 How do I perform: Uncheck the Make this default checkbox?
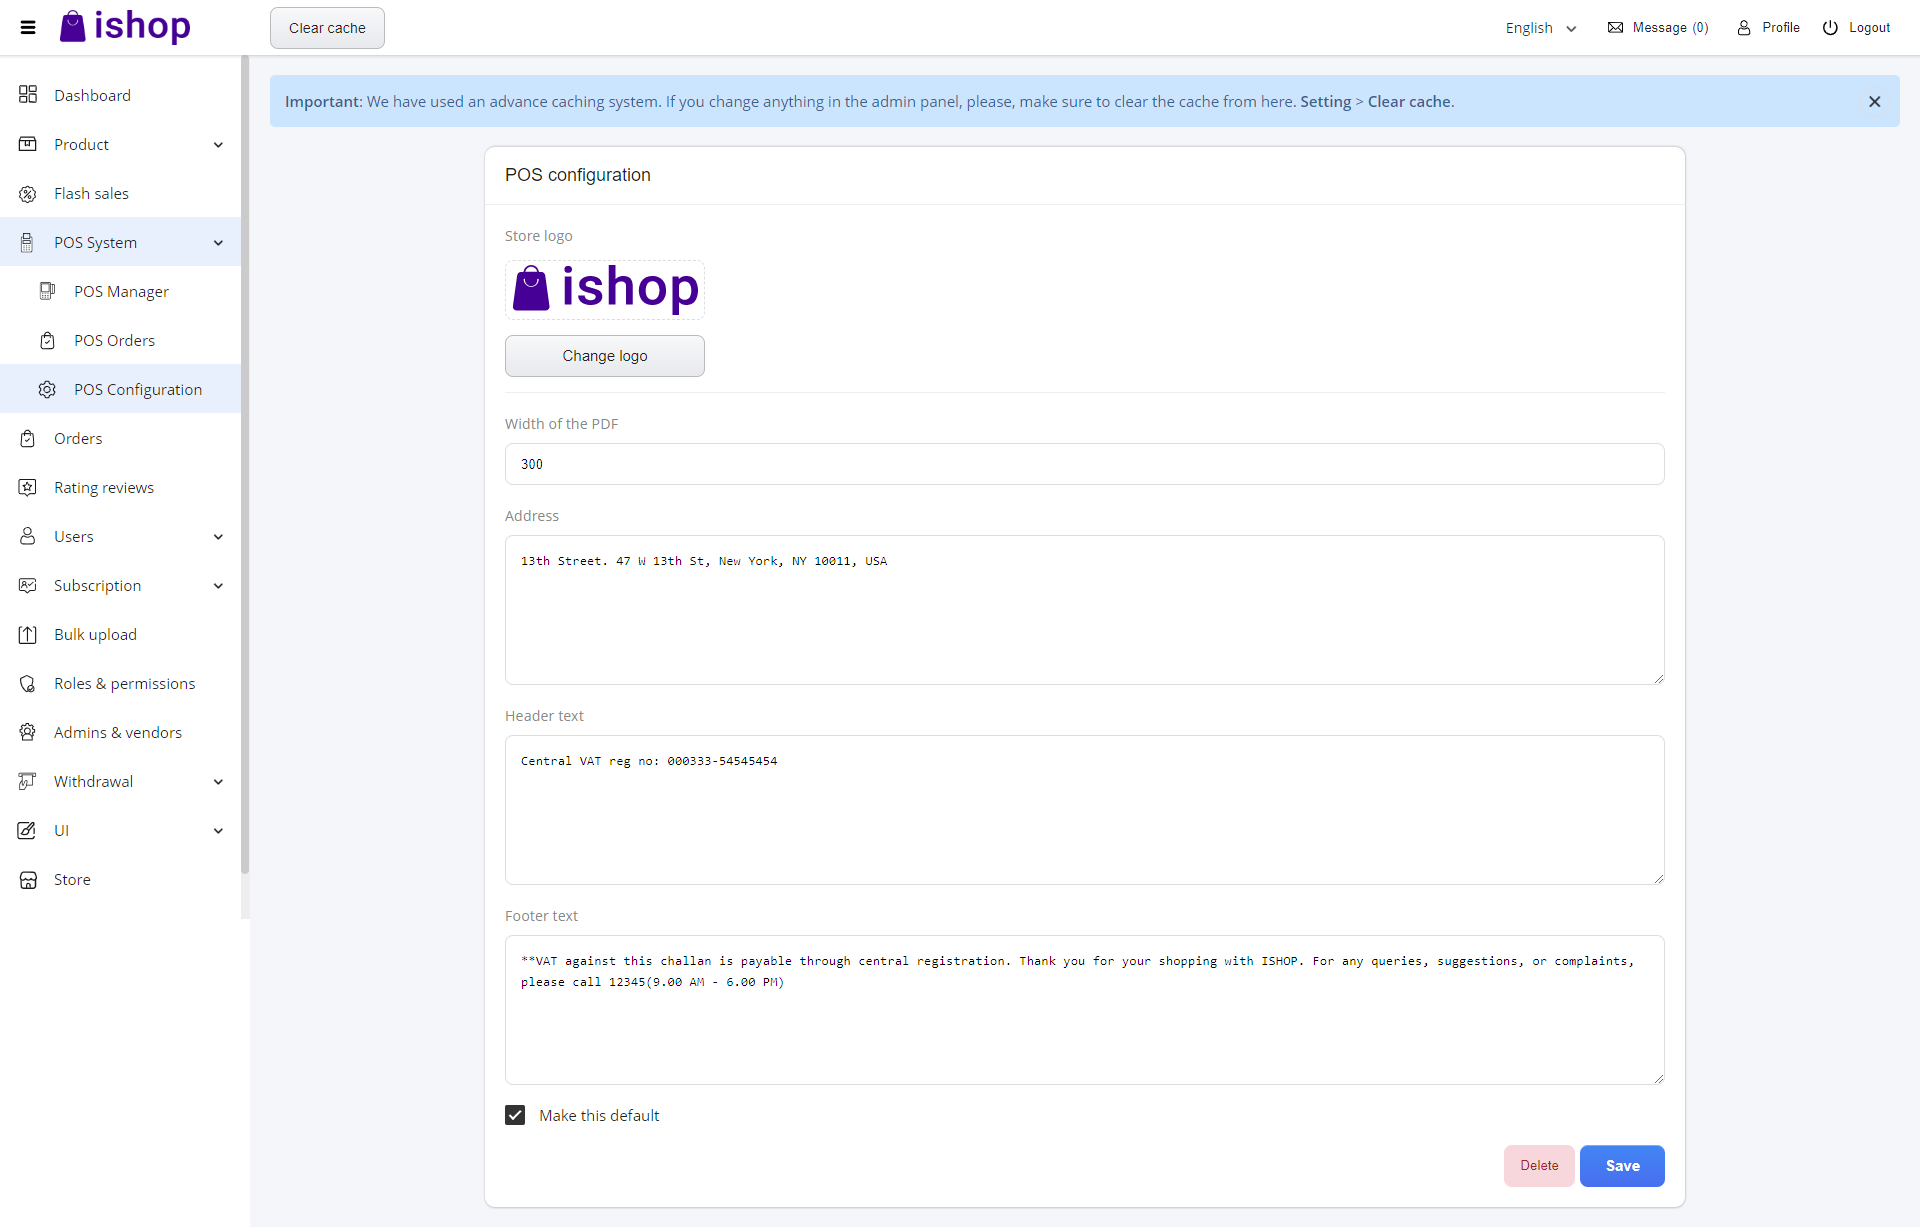coord(515,1115)
